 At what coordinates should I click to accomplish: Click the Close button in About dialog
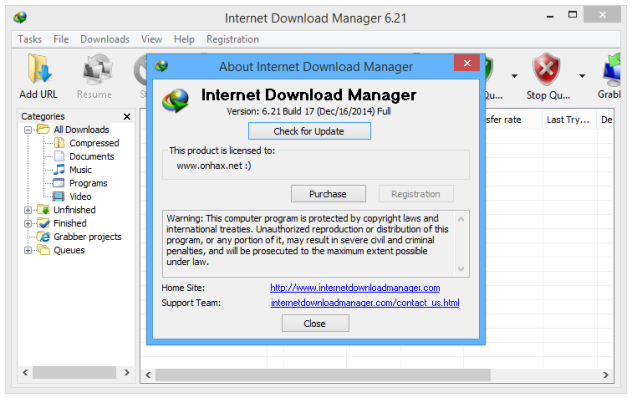[x=315, y=323]
